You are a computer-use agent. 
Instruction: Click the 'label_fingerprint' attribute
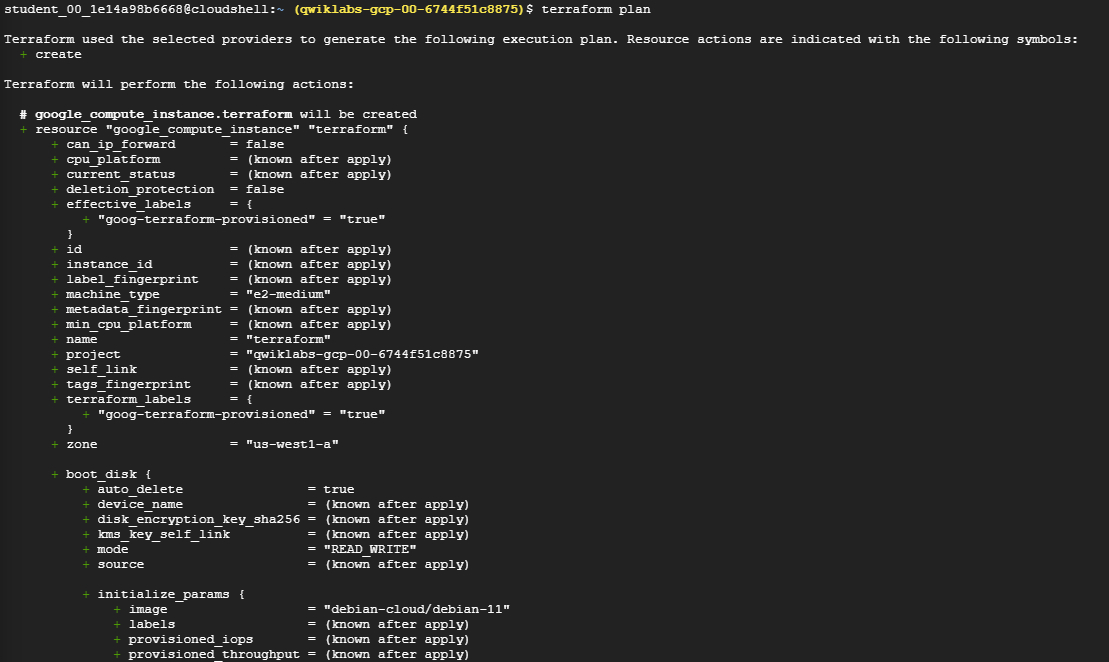point(132,279)
